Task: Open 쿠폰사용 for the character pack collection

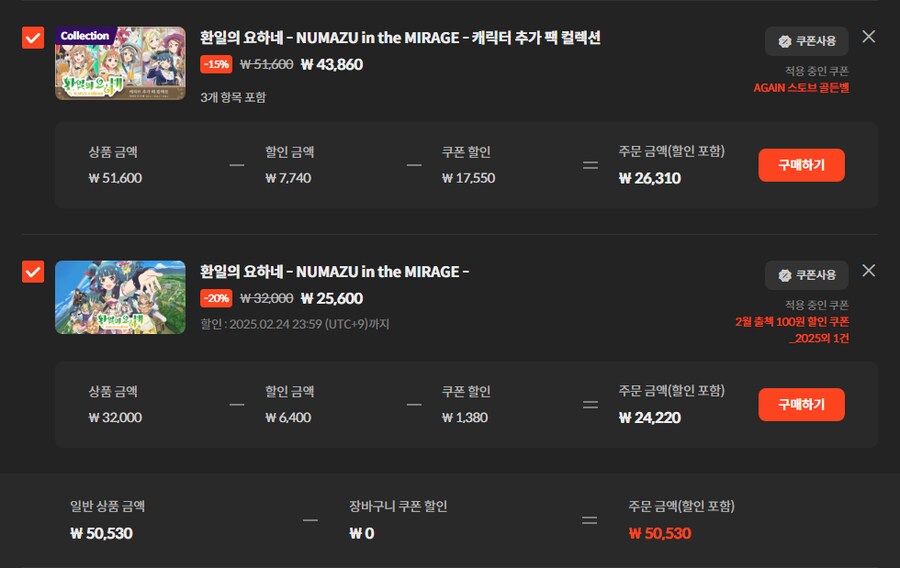Action: tap(806, 41)
